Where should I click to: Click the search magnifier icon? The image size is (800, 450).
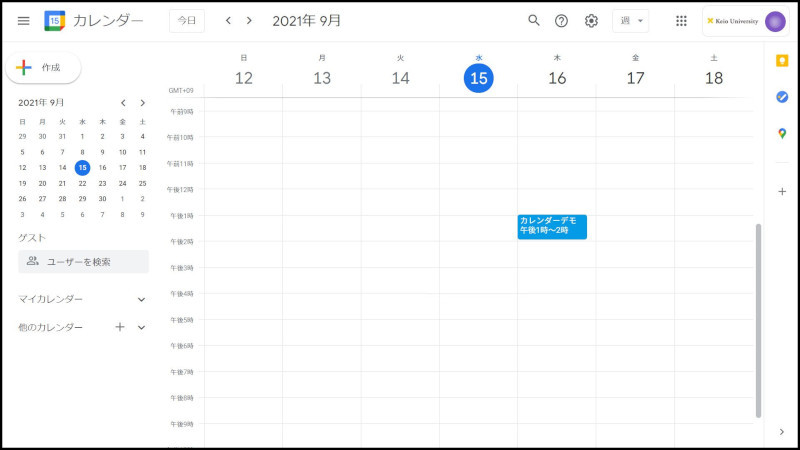(534, 21)
